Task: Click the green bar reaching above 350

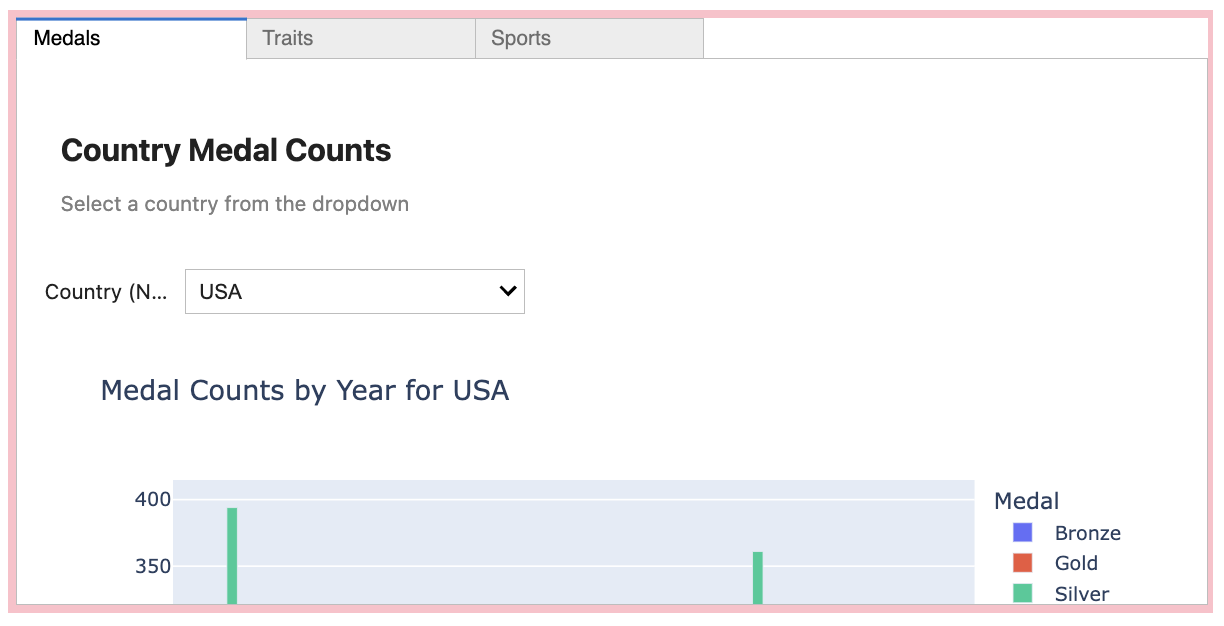Action: pos(758,578)
